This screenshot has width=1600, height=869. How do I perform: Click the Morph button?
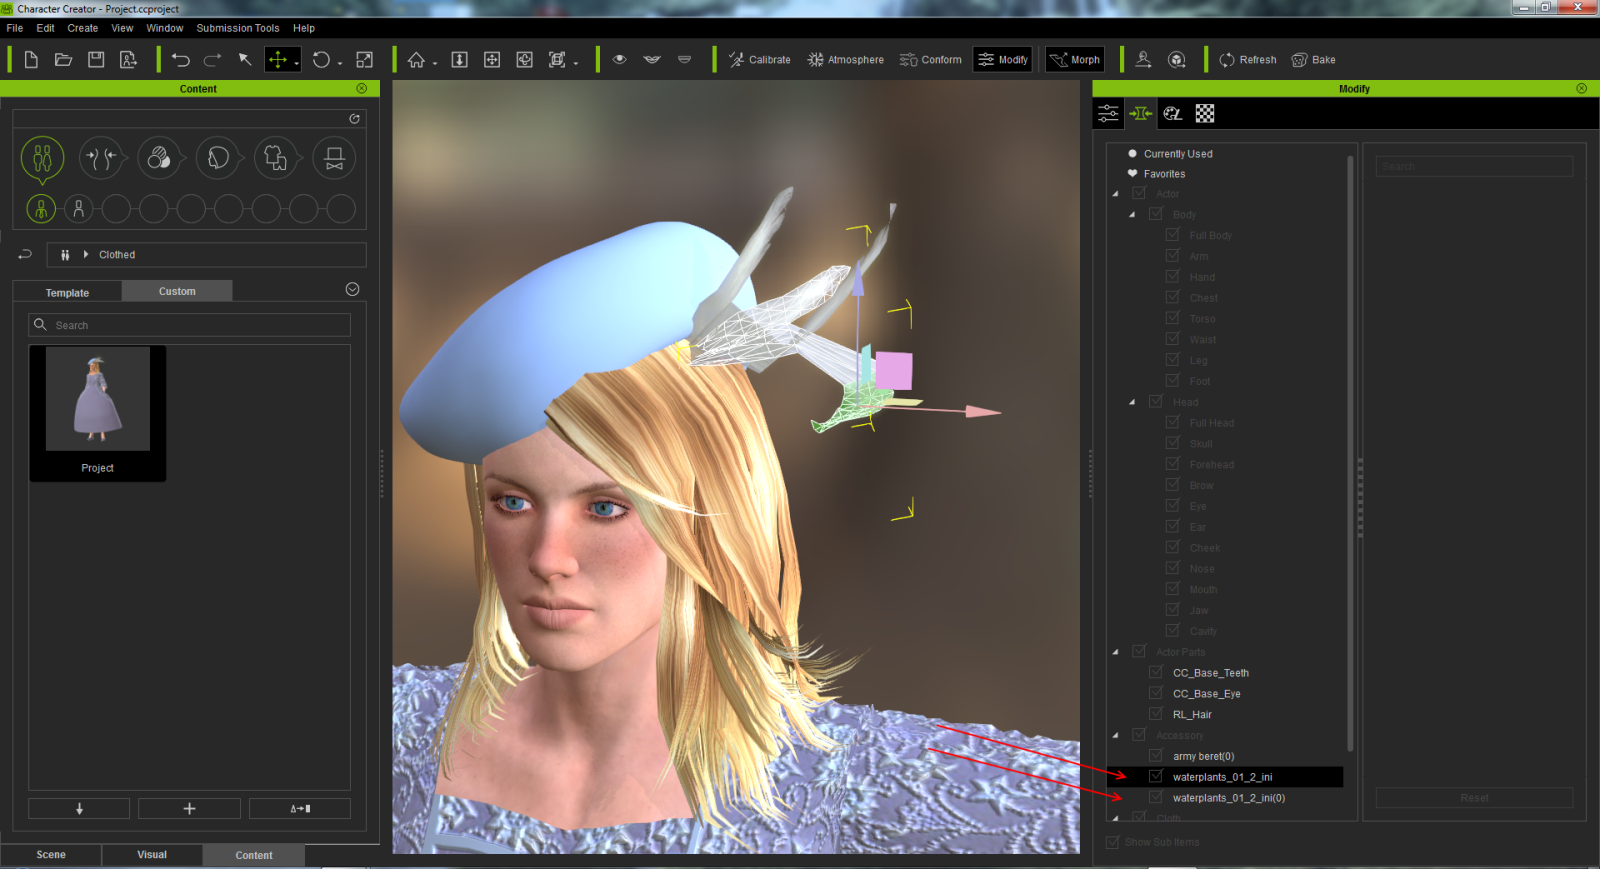pos(1075,60)
